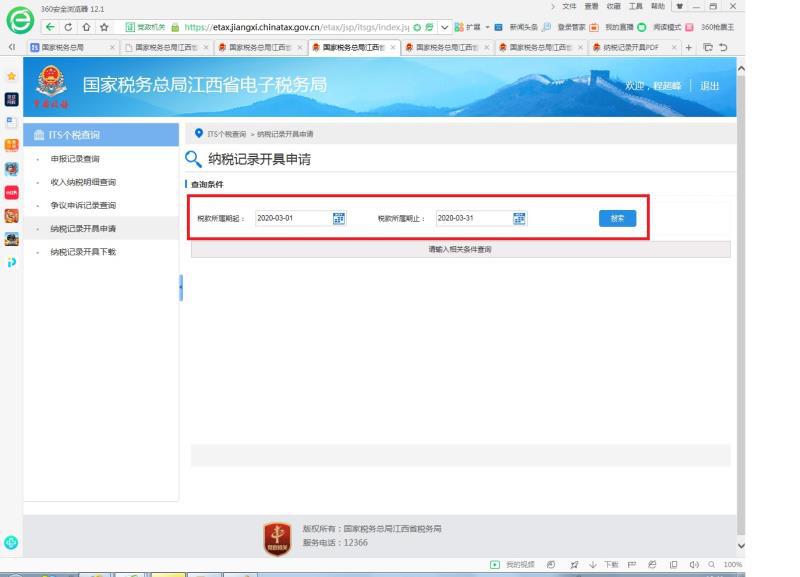The image size is (800, 577).
Task: Click the browser address bar URL
Action: pos(296,27)
